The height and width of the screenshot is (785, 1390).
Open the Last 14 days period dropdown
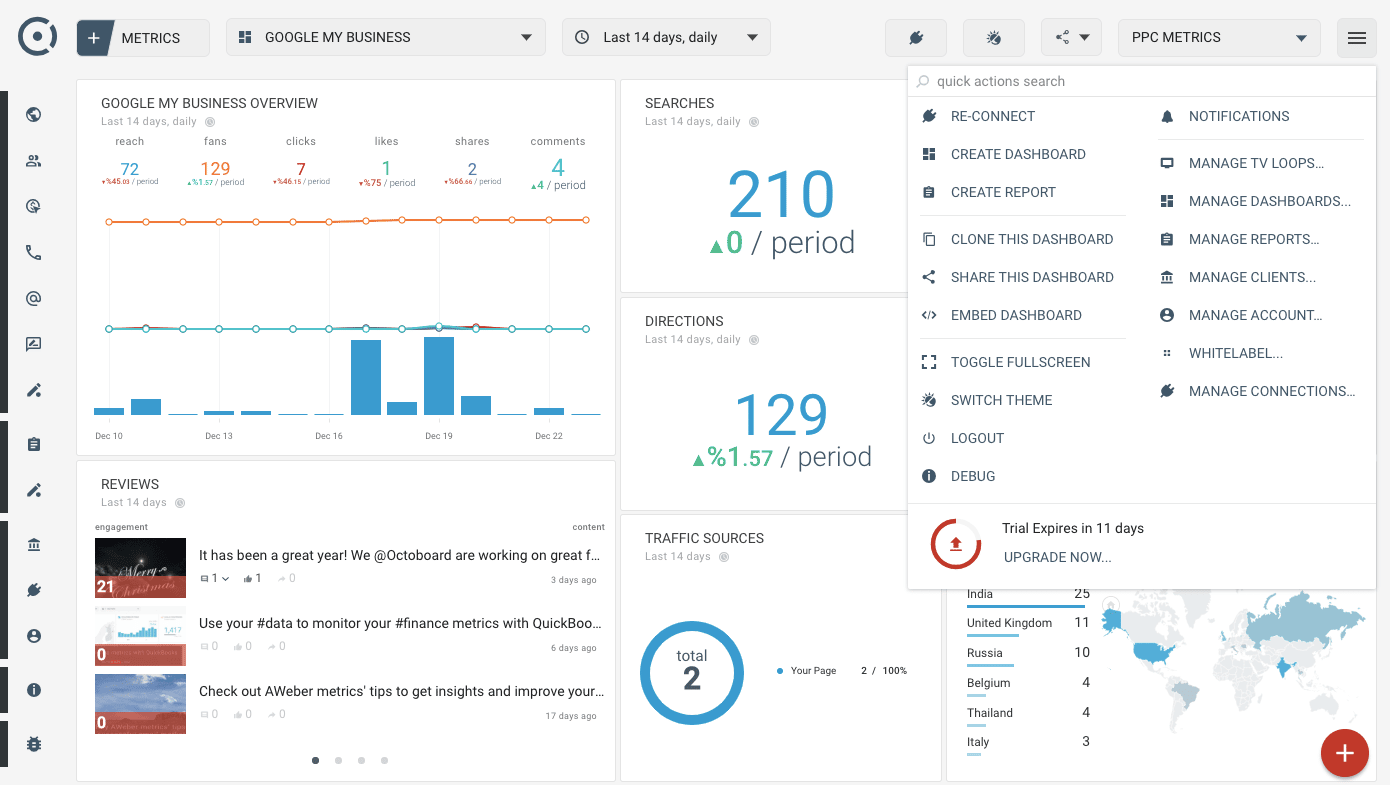click(665, 36)
